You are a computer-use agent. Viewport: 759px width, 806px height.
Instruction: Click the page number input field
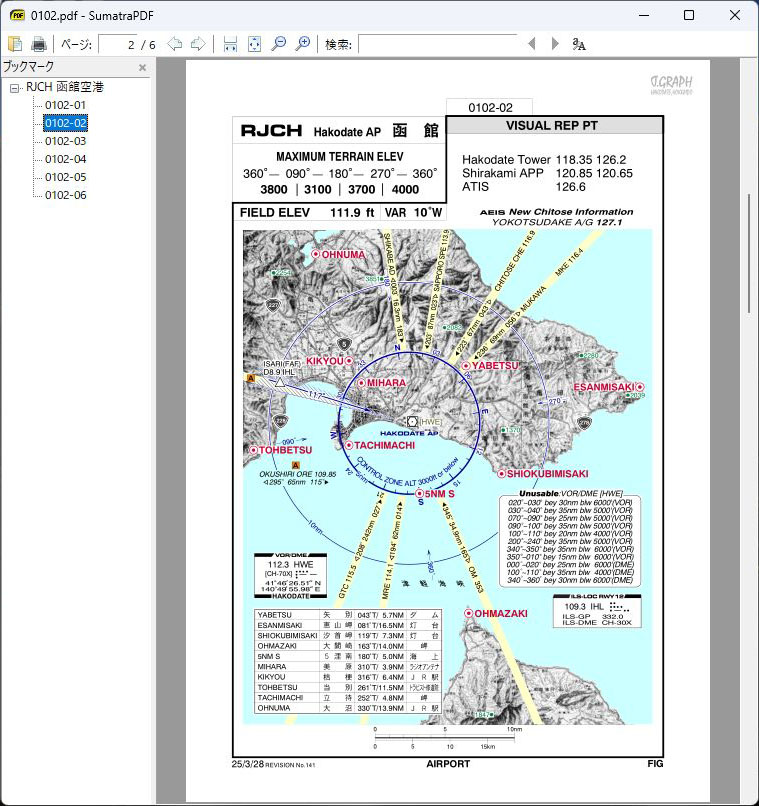pyautogui.click(x=118, y=44)
